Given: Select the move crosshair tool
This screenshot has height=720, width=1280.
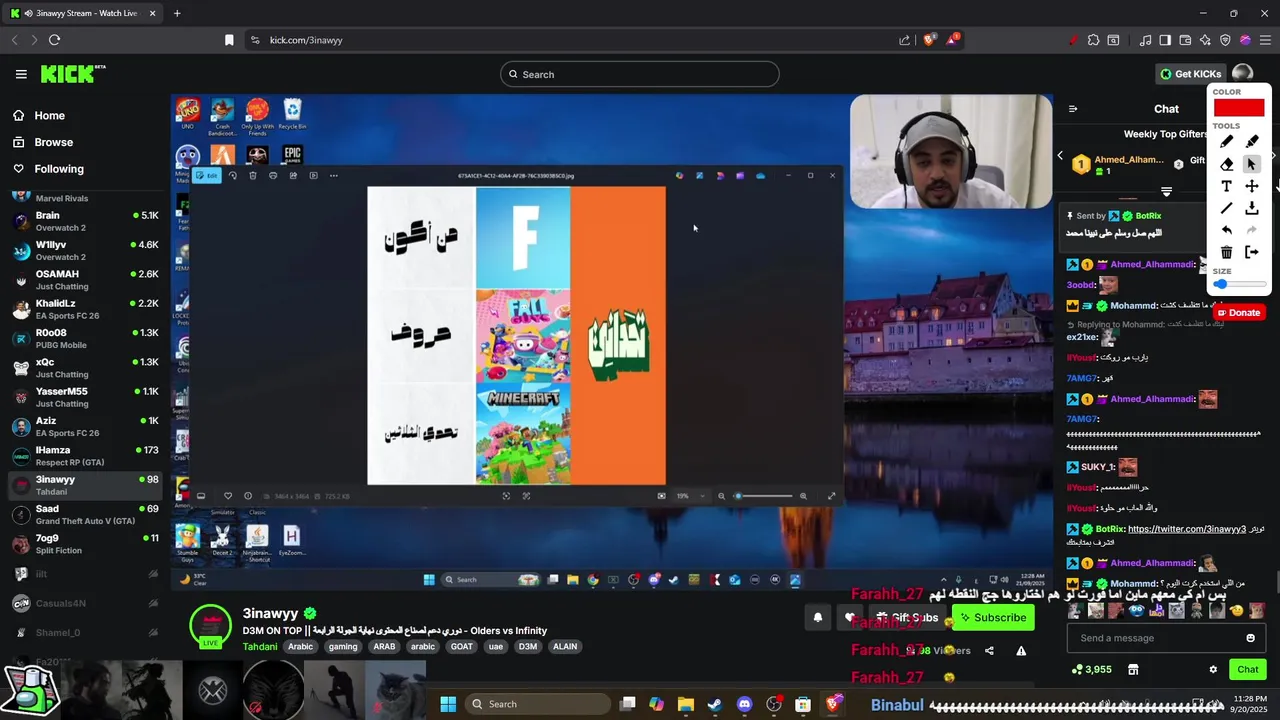Looking at the screenshot, I should (x=1252, y=186).
